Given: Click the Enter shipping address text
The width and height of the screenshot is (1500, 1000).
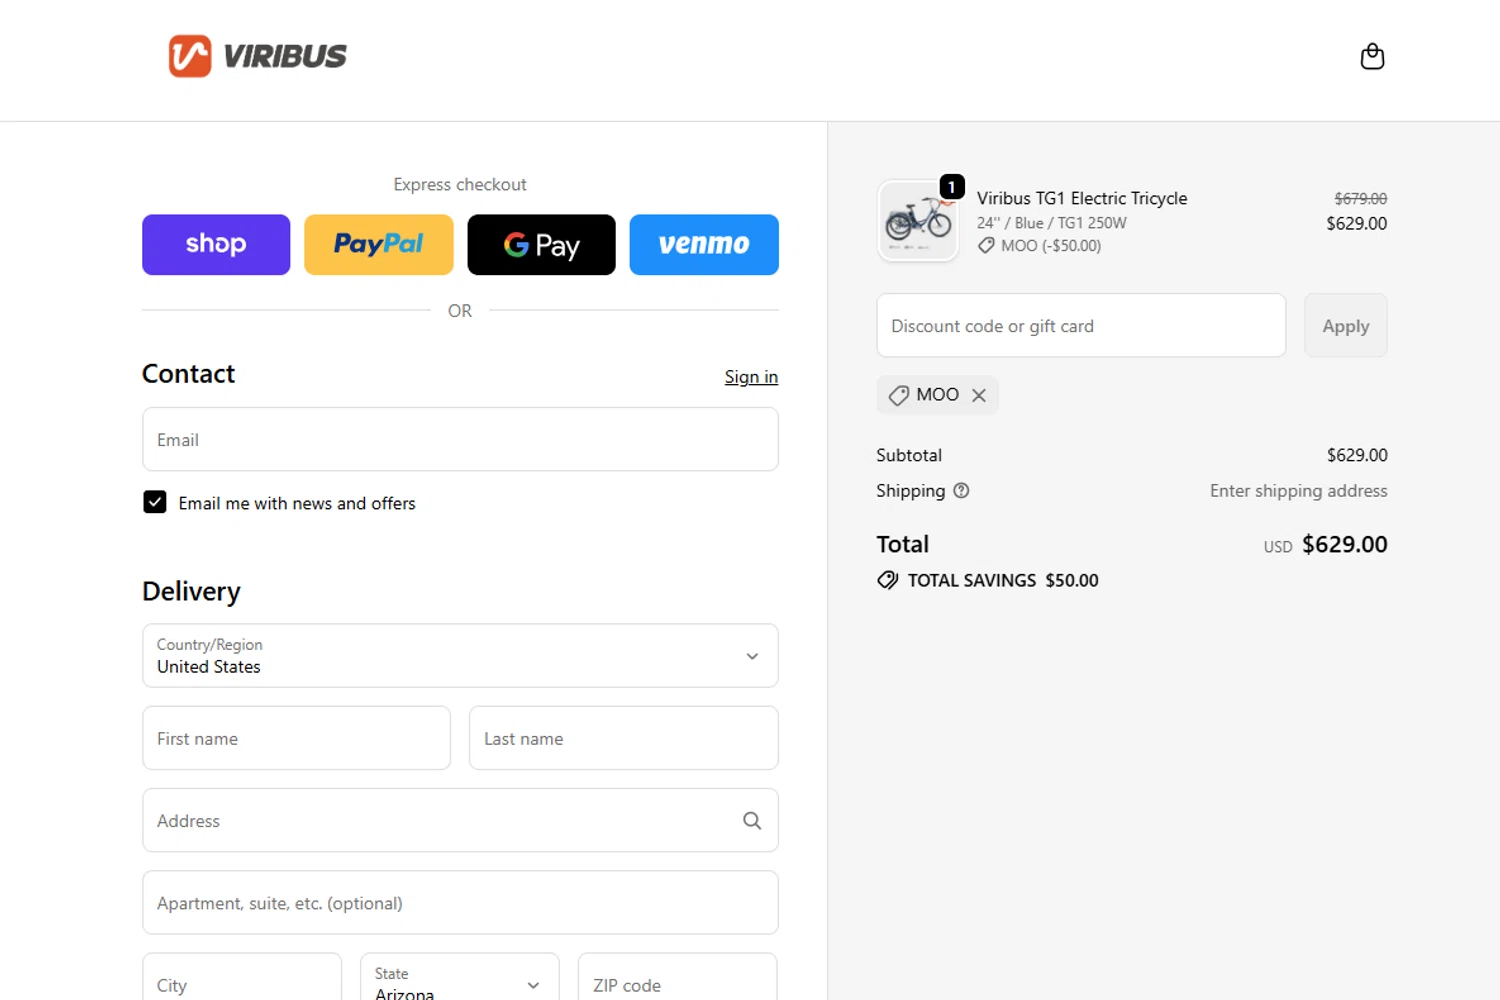Looking at the screenshot, I should [1298, 490].
